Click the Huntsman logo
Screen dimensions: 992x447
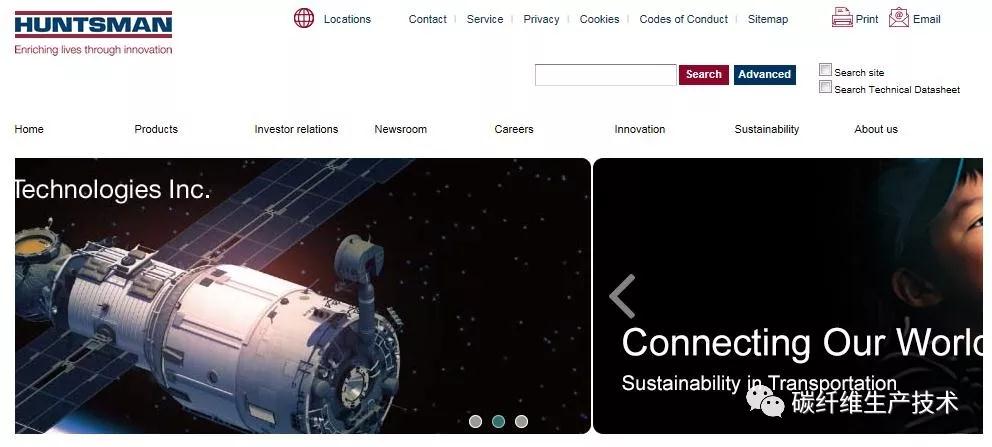pyautogui.click(x=93, y=33)
